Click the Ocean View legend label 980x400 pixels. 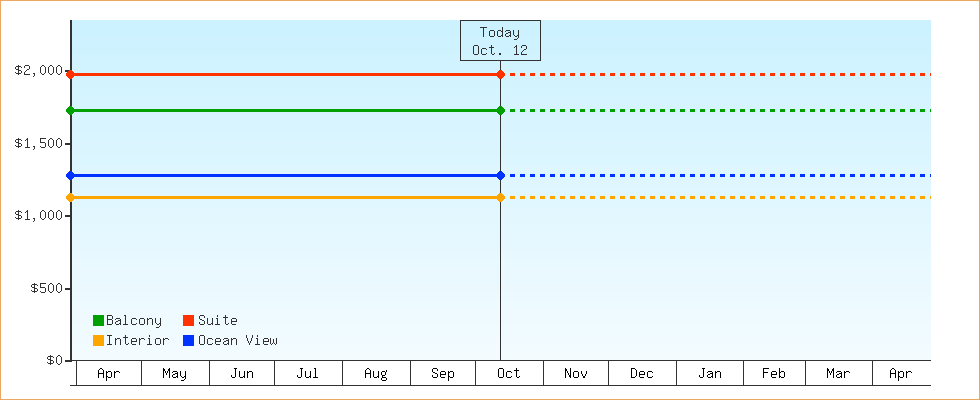[x=237, y=341]
